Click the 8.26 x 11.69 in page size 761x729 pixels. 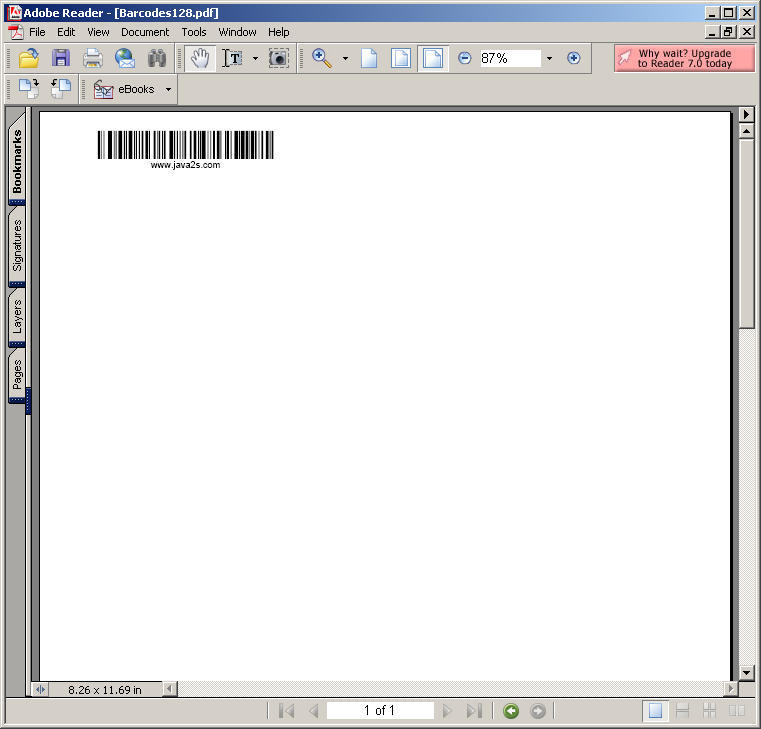(105, 690)
